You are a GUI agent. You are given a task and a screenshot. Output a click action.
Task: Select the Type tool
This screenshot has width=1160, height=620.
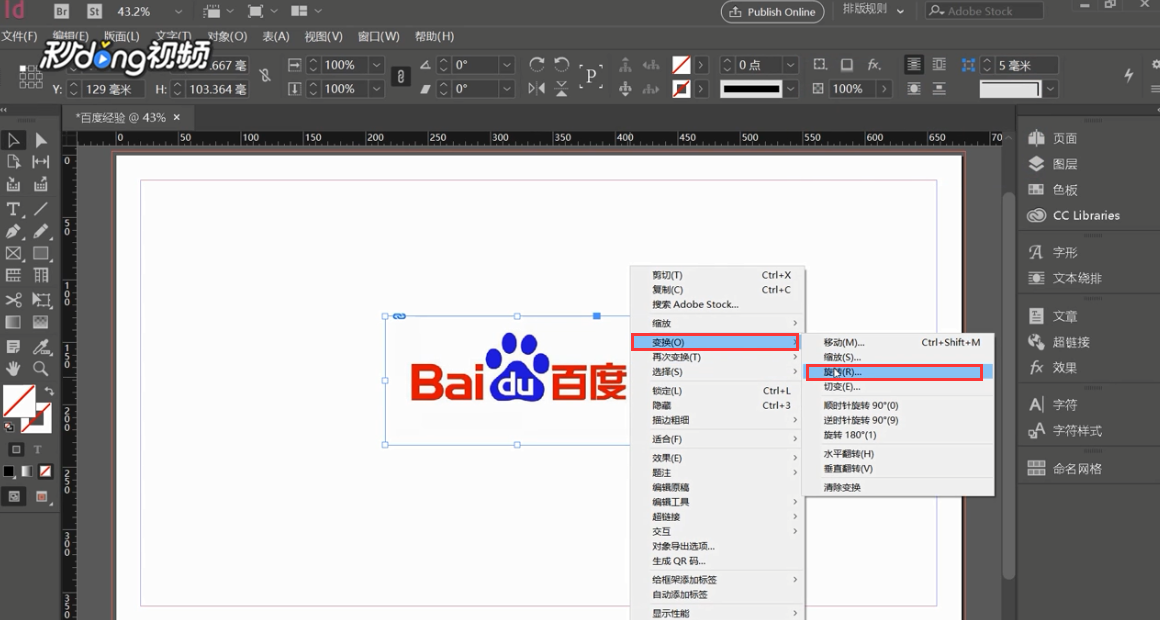pyautogui.click(x=13, y=209)
